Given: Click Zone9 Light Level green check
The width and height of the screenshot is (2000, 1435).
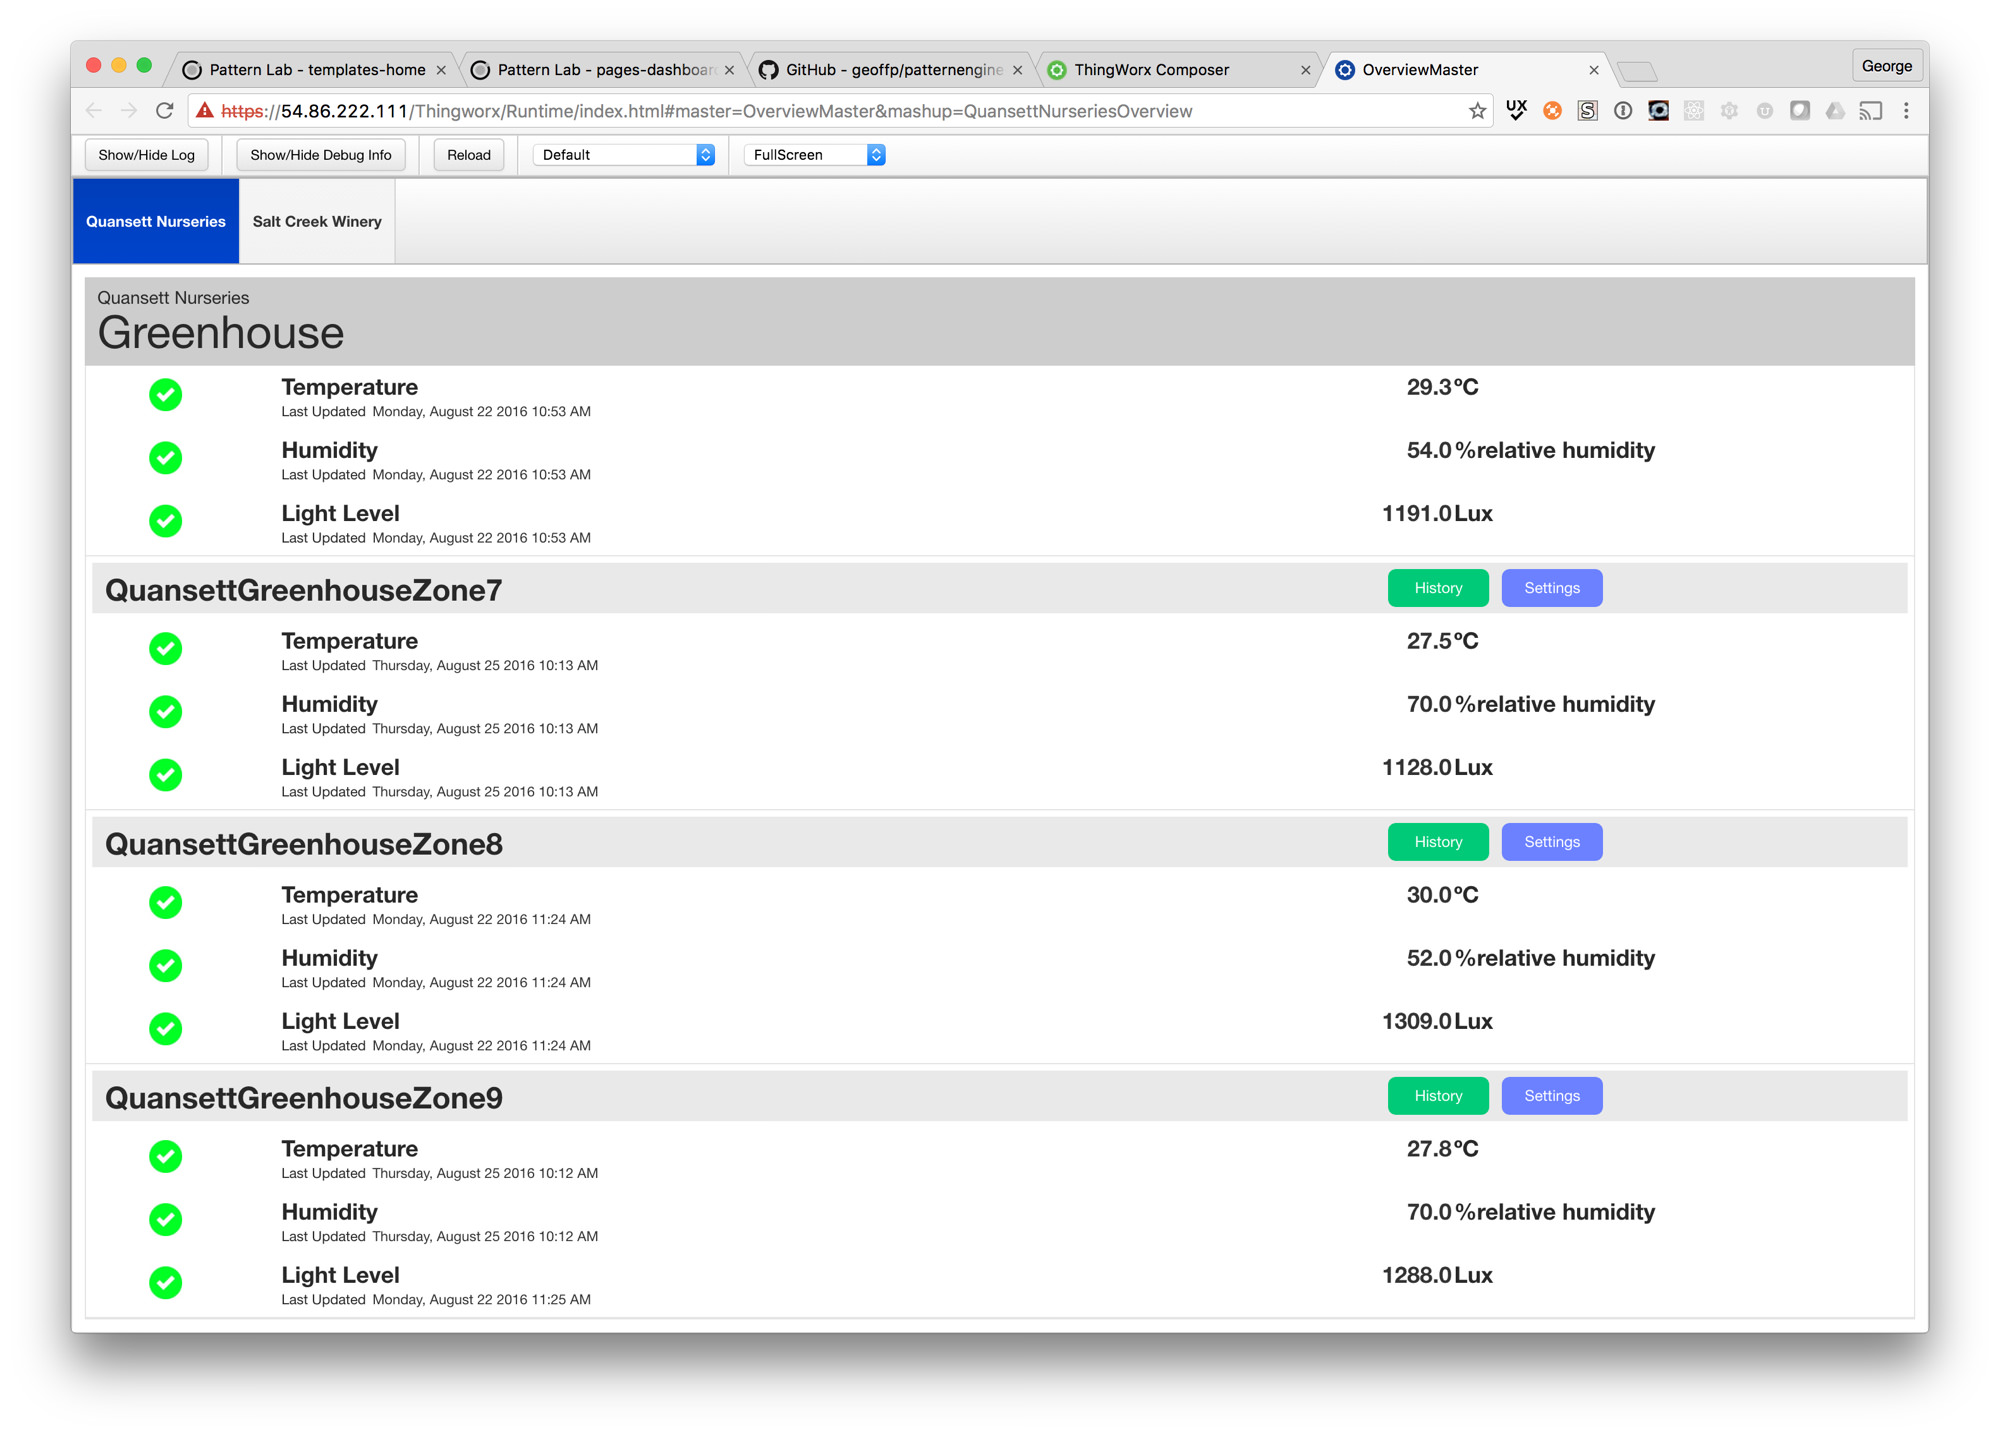Looking at the screenshot, I should coord(166,1283).
